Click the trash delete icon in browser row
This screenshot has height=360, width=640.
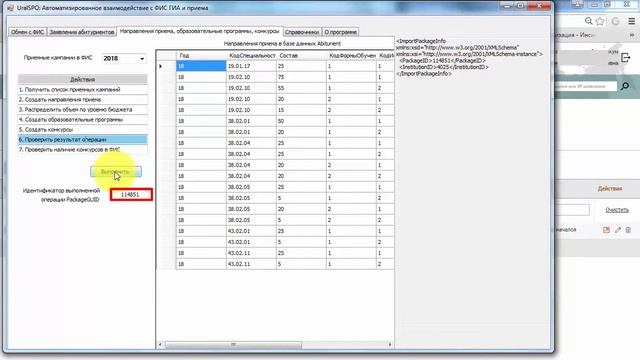point(628,230)
